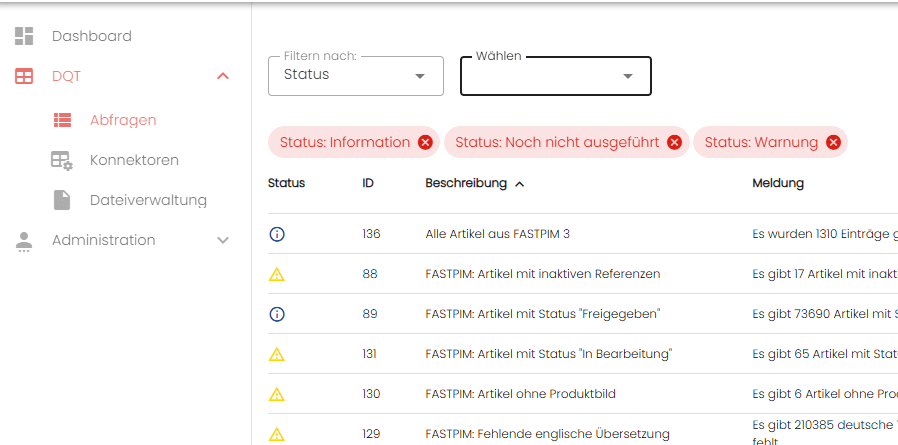The width and height of the screenshot is (898, 445).
Task: Click info status icon for ID 89
Action: coord(277,314)
